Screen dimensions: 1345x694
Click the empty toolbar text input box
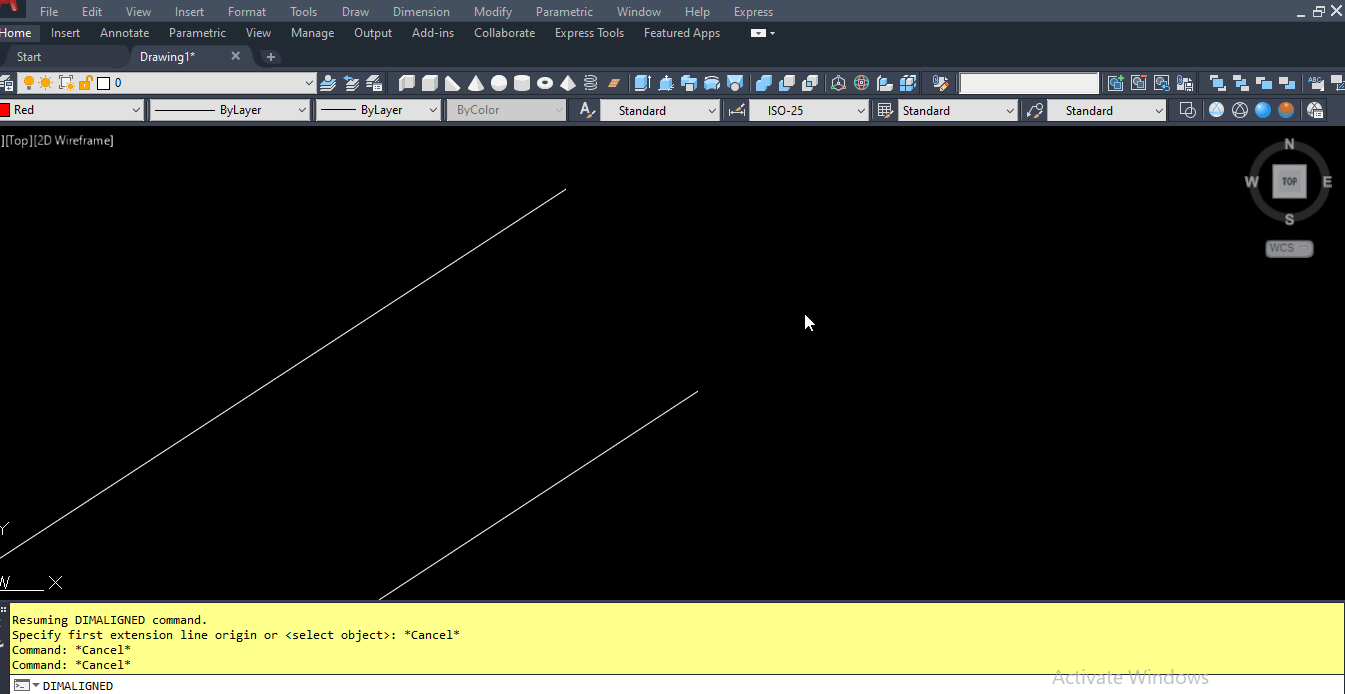(x=1029, y=83)
